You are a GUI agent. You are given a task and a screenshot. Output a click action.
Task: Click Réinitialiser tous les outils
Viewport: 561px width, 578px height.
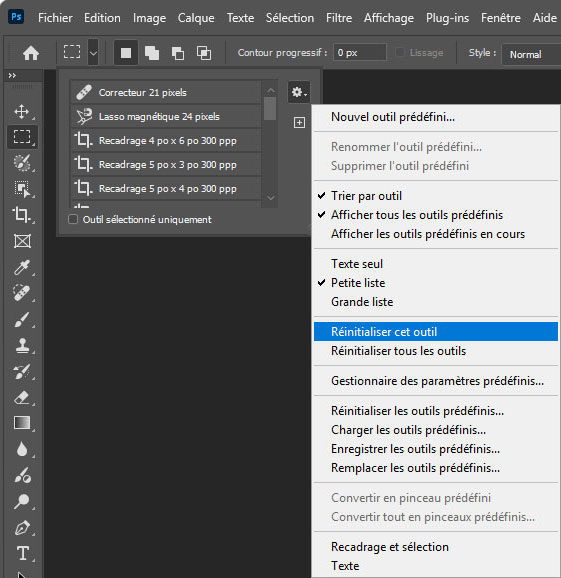(436, 351)
